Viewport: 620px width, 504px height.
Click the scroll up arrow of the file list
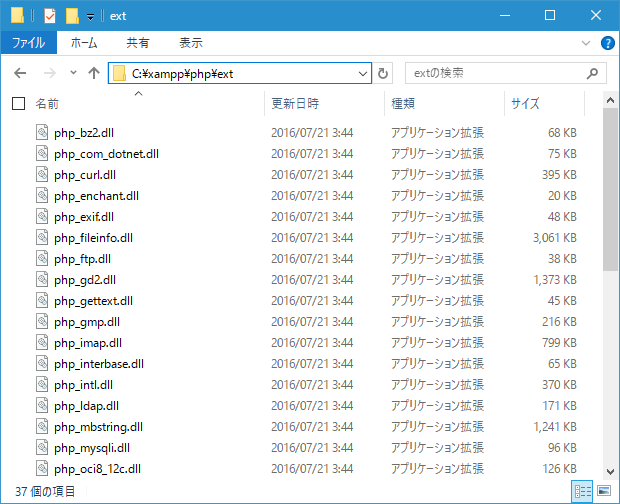(x=610, y=100)
